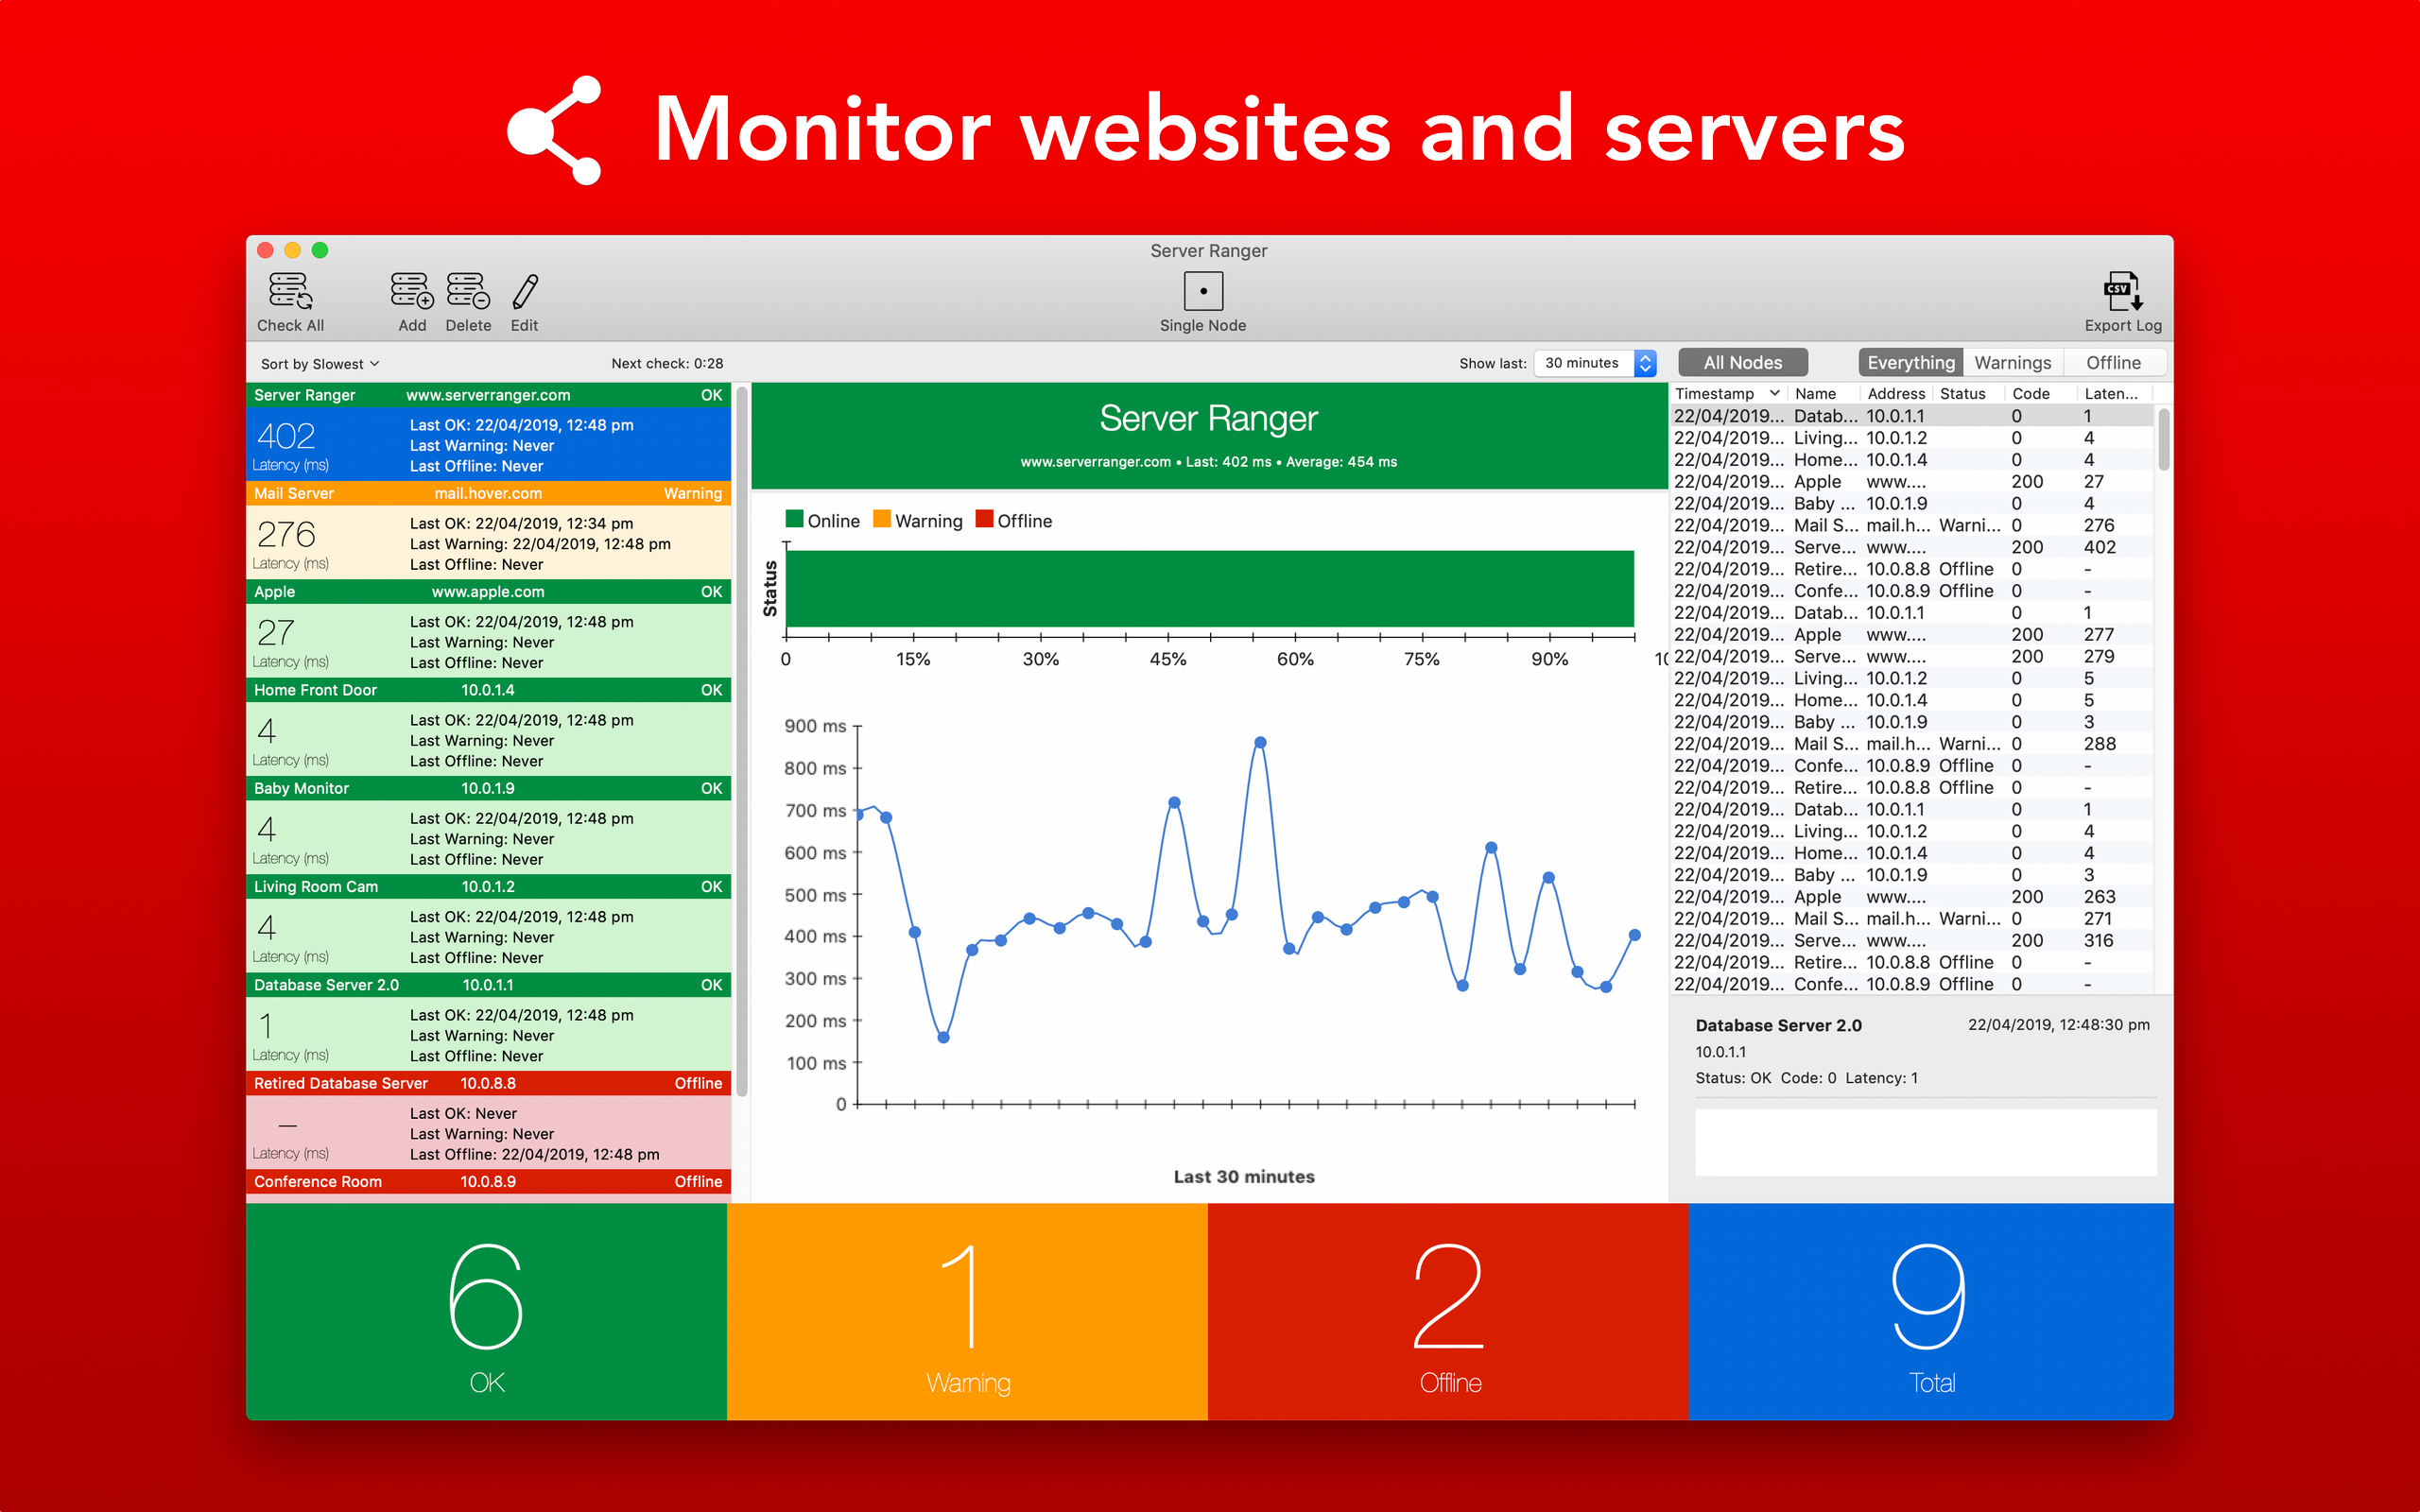This screenshot has height=1512, width=2420.
Task: Click the red Offline count tile
Action: tap(1448, 1311)
